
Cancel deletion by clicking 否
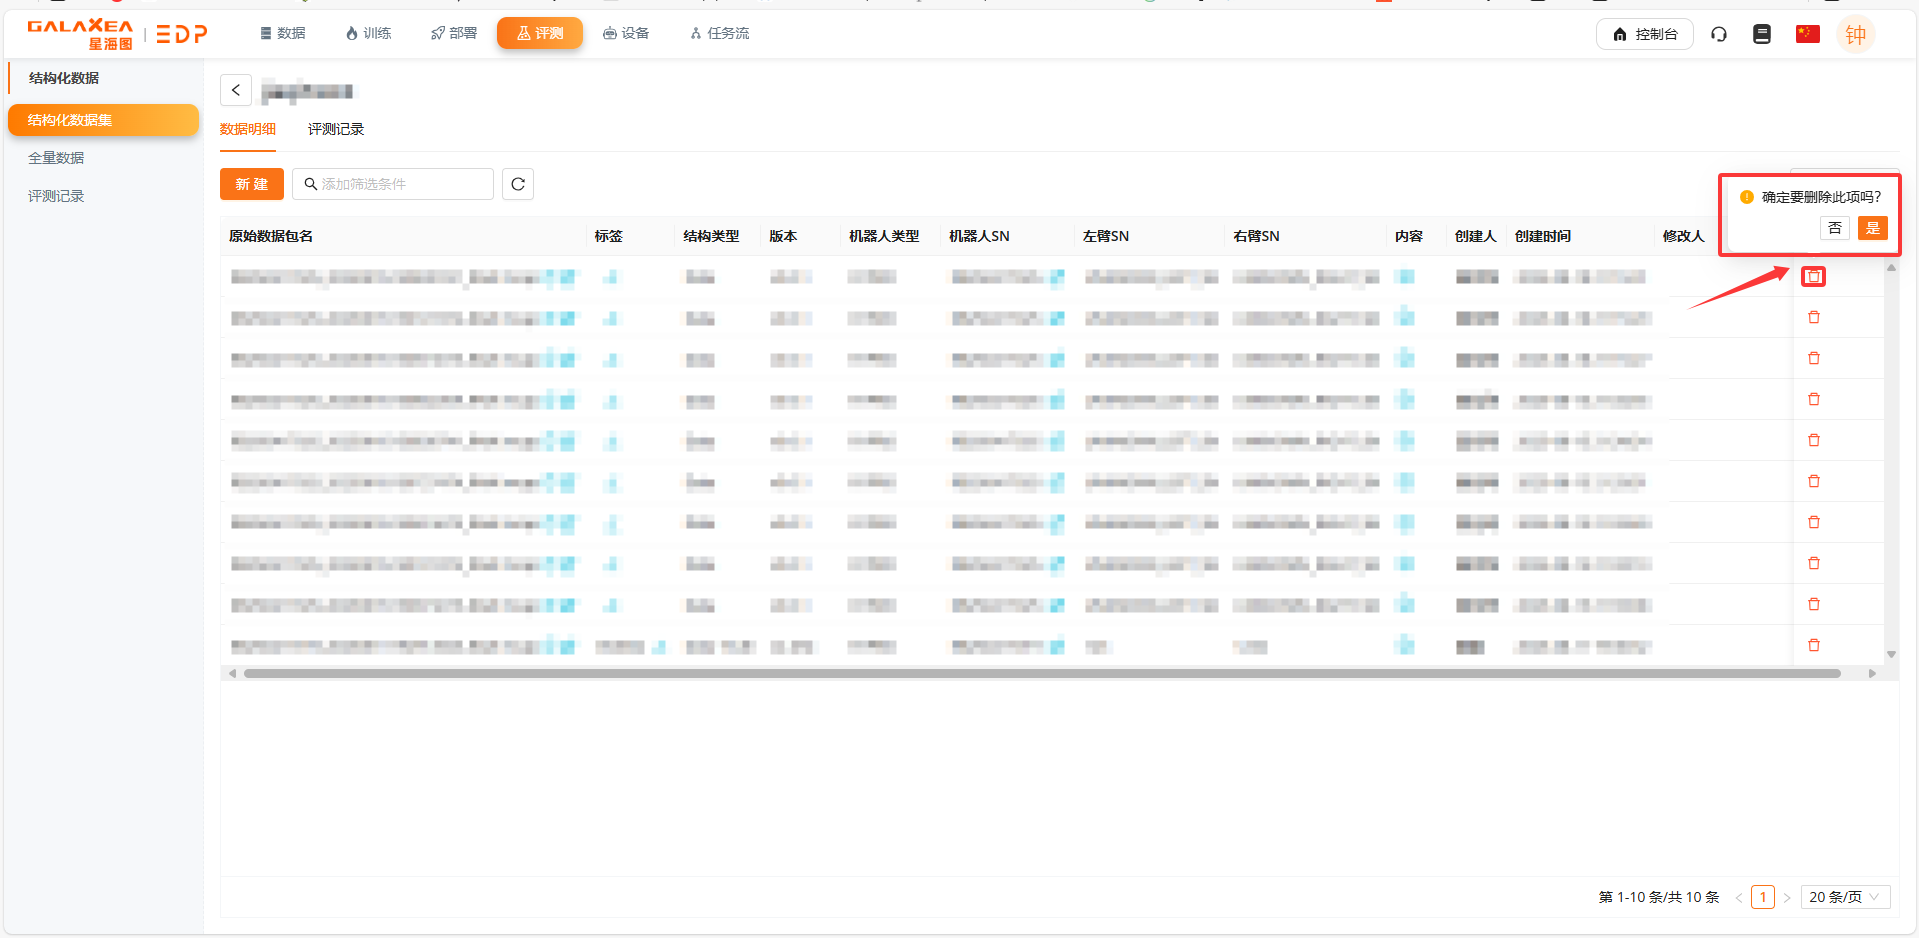(1834, 228)
